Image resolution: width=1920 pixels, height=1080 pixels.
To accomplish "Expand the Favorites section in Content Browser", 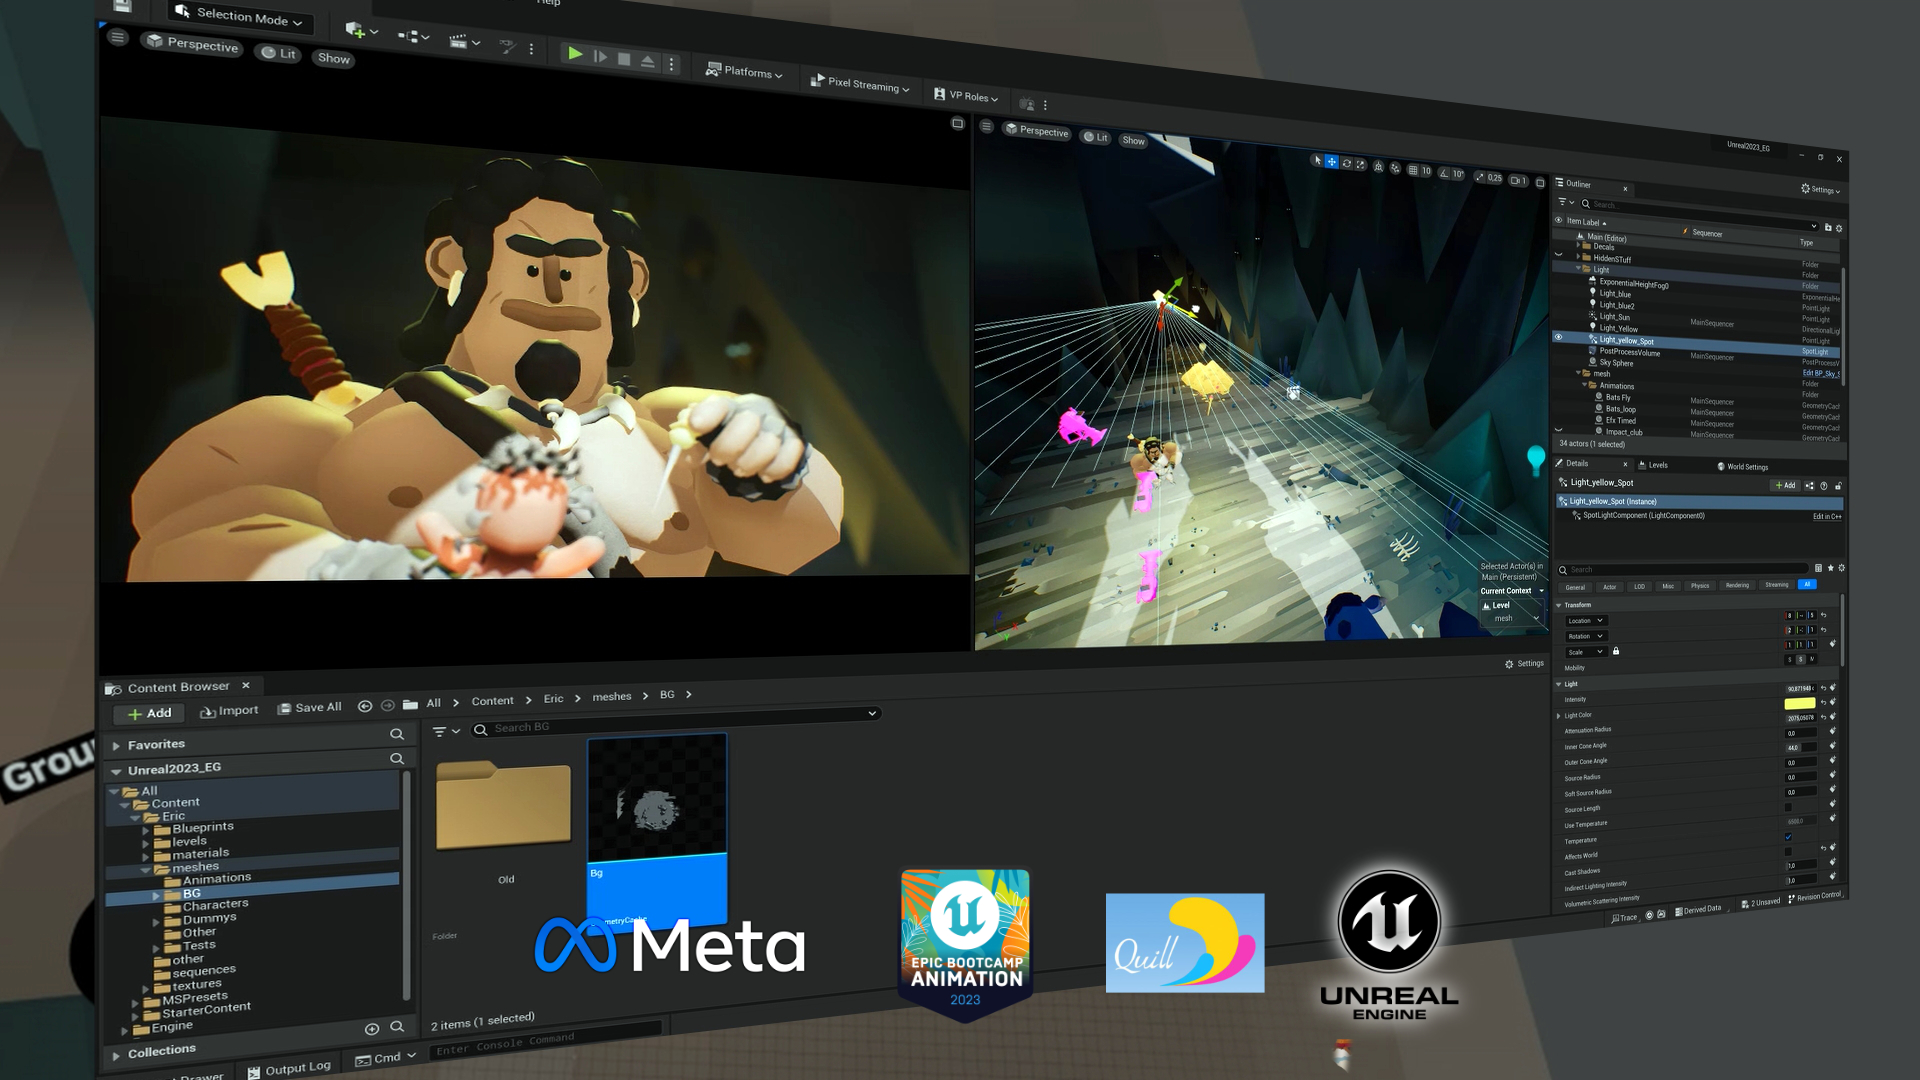I will [116, 746].
